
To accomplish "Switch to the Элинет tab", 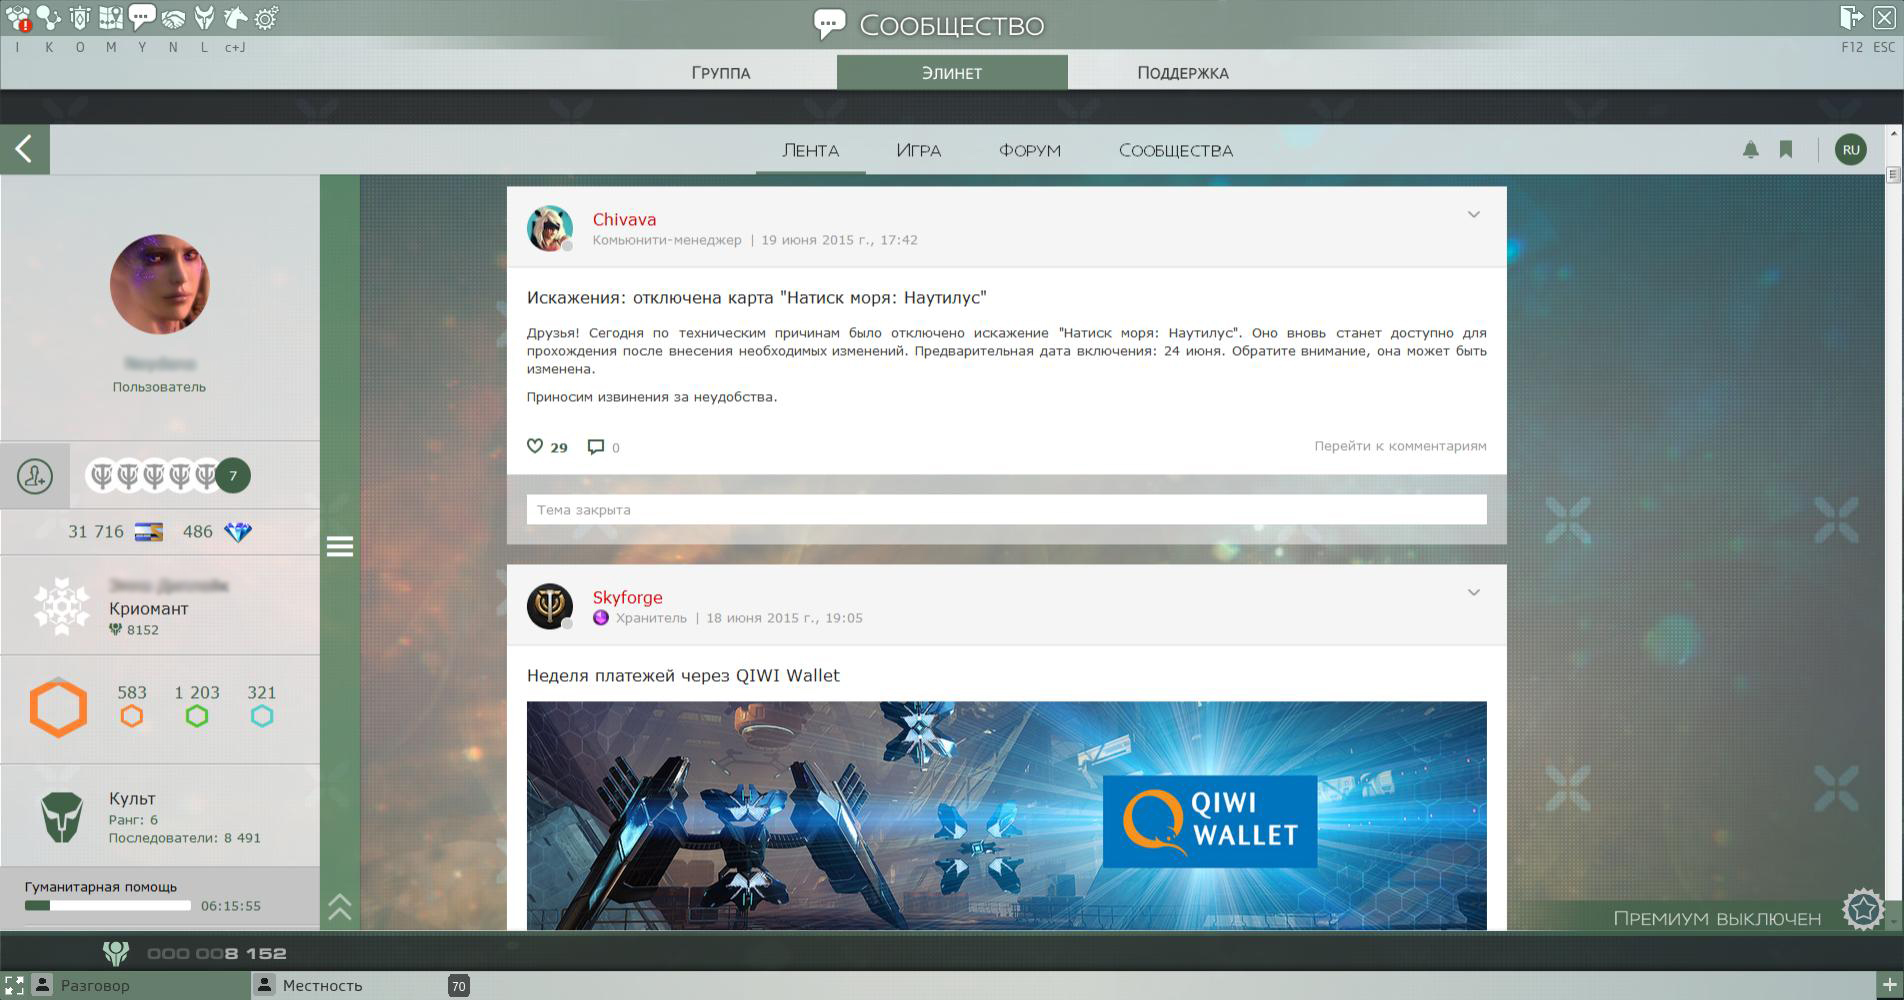I will [952, 73].
